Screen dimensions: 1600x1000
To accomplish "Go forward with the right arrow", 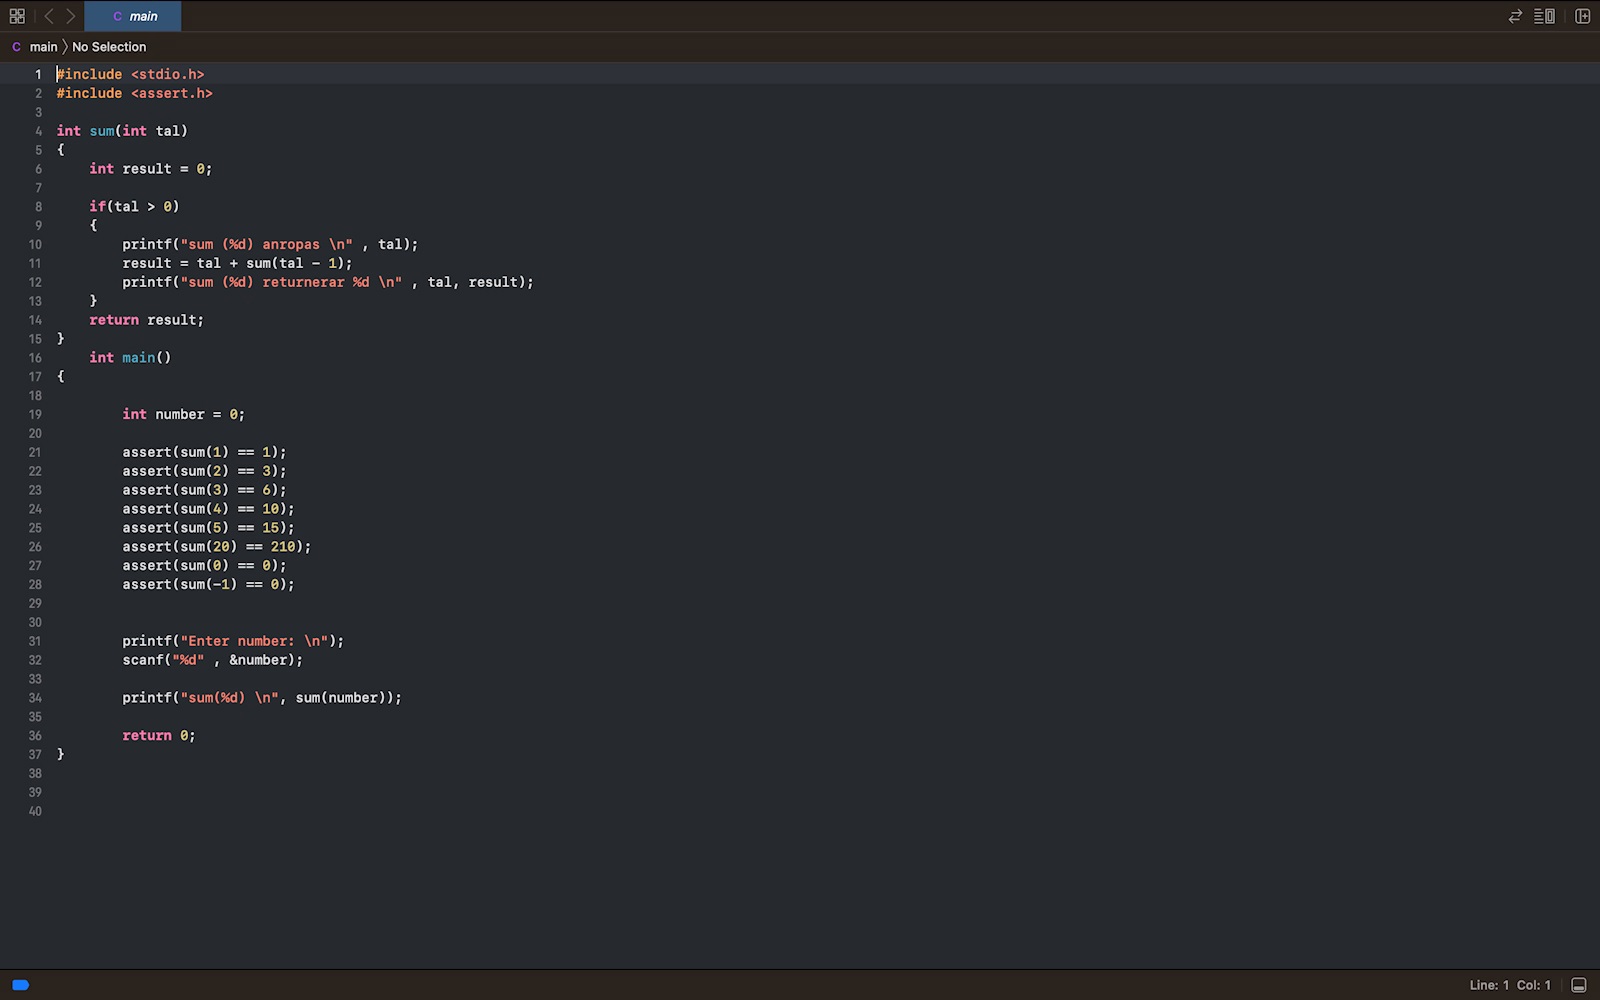I will click(71, 16).
